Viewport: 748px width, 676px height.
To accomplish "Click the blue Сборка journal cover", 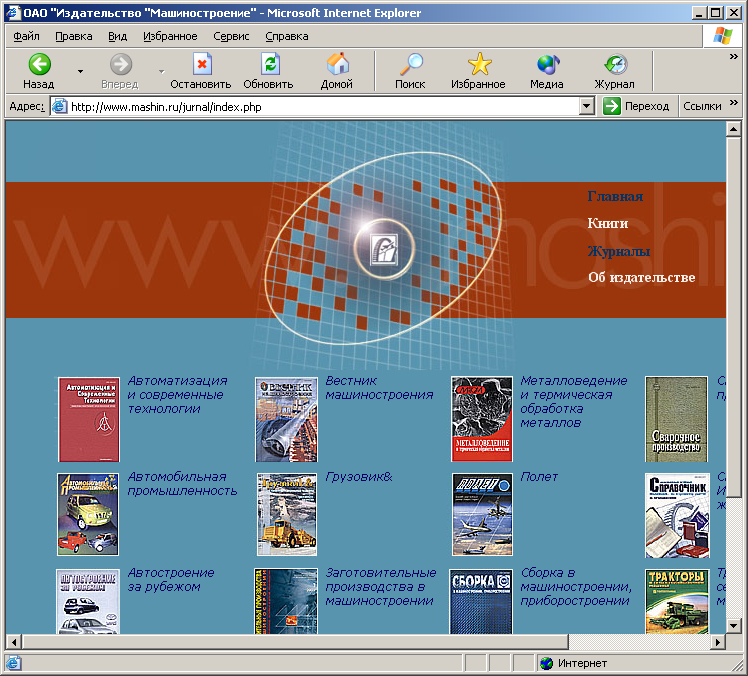I will [481, 601].
